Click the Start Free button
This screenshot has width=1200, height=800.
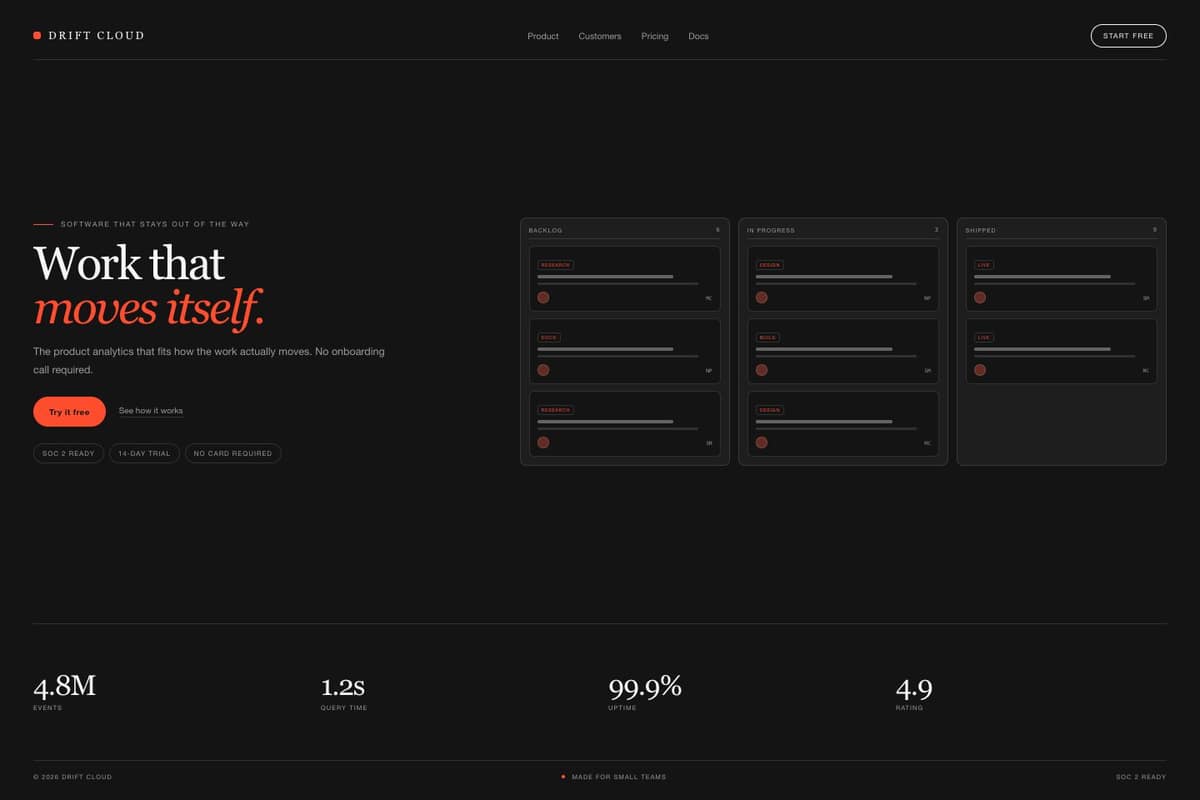[x=1128, y=36]
